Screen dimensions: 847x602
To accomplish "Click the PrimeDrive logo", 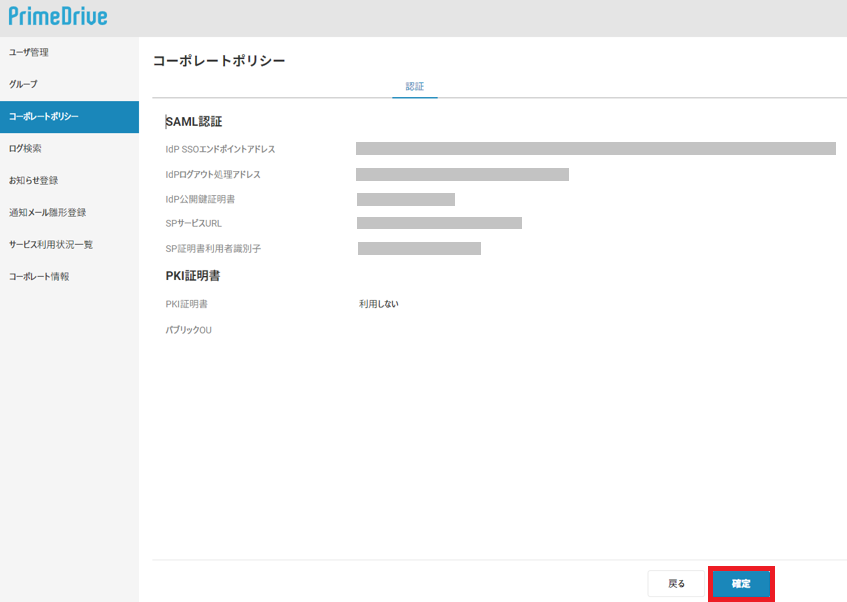I will pos(58,17).
